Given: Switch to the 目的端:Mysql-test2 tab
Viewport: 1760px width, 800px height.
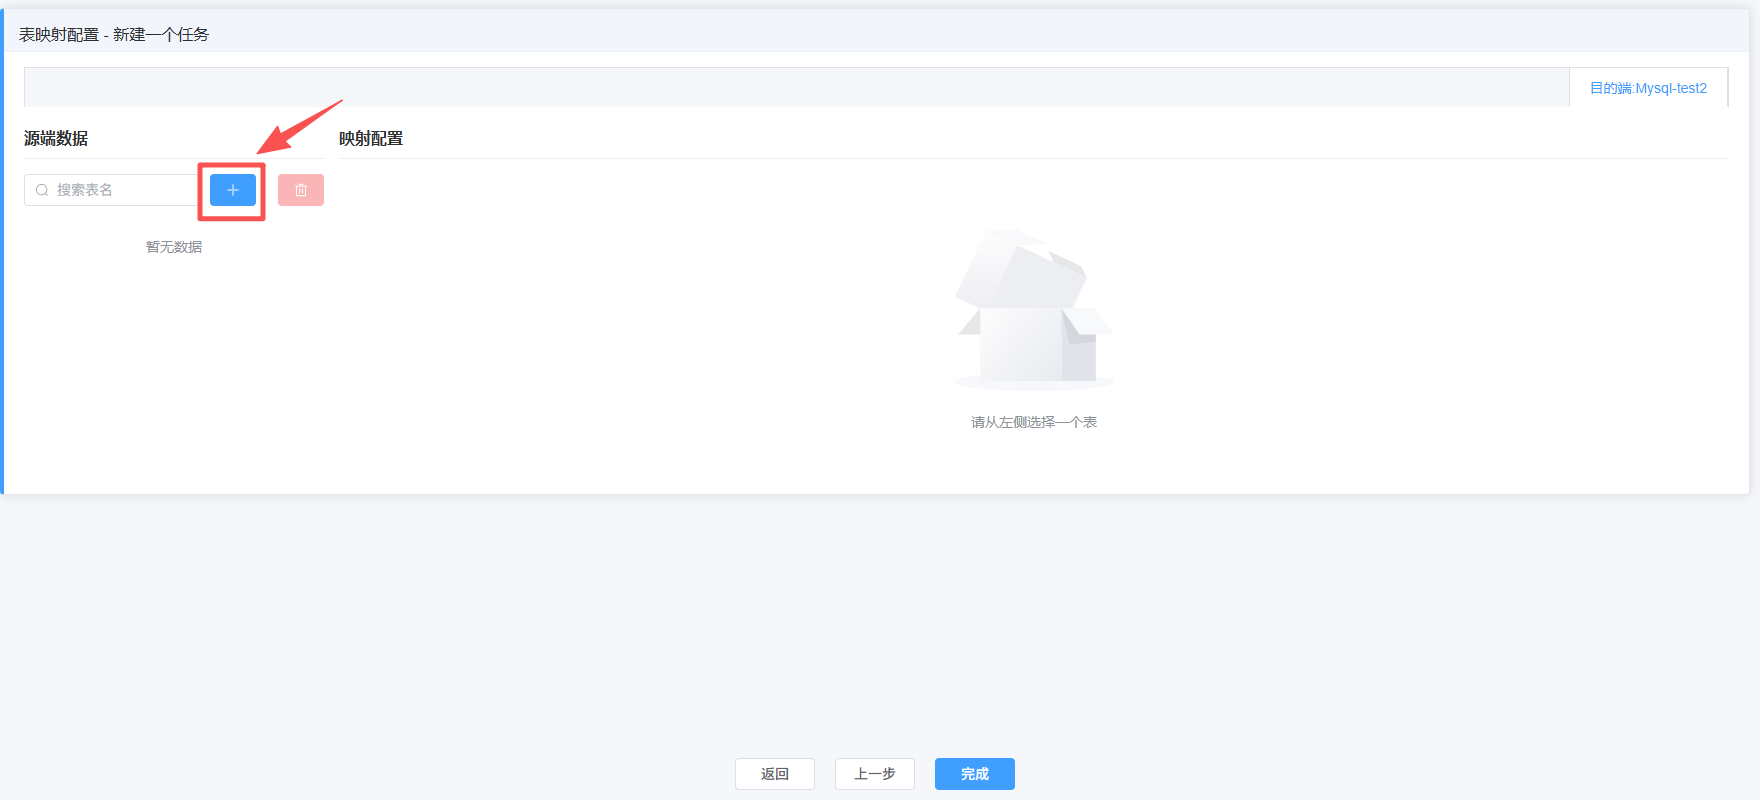Looking at the screenshot, I should pos(1648,88).
